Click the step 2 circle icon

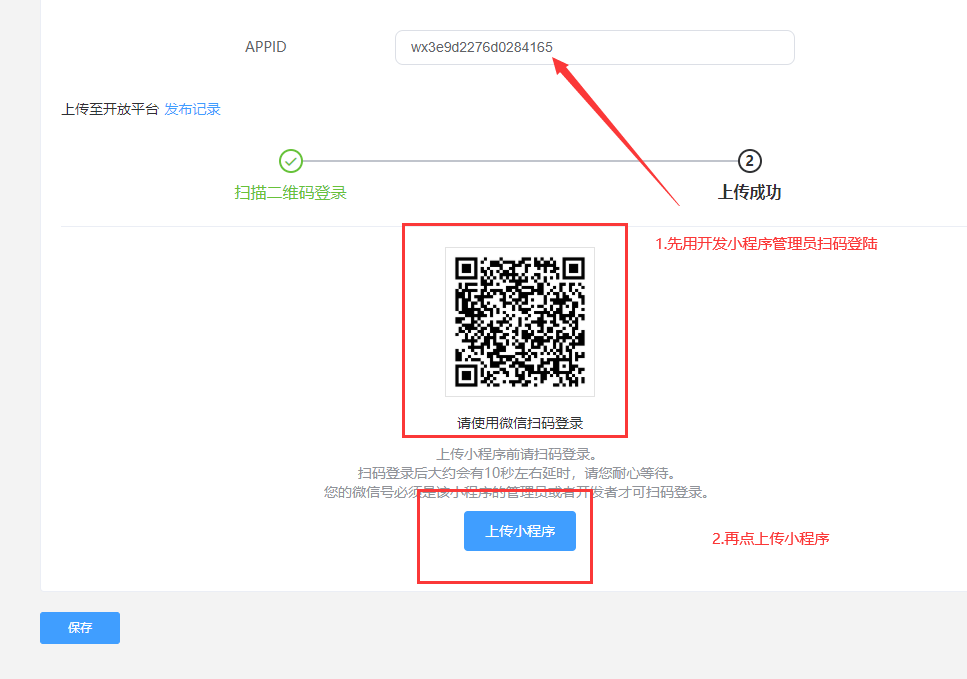[x=749, y=161]
